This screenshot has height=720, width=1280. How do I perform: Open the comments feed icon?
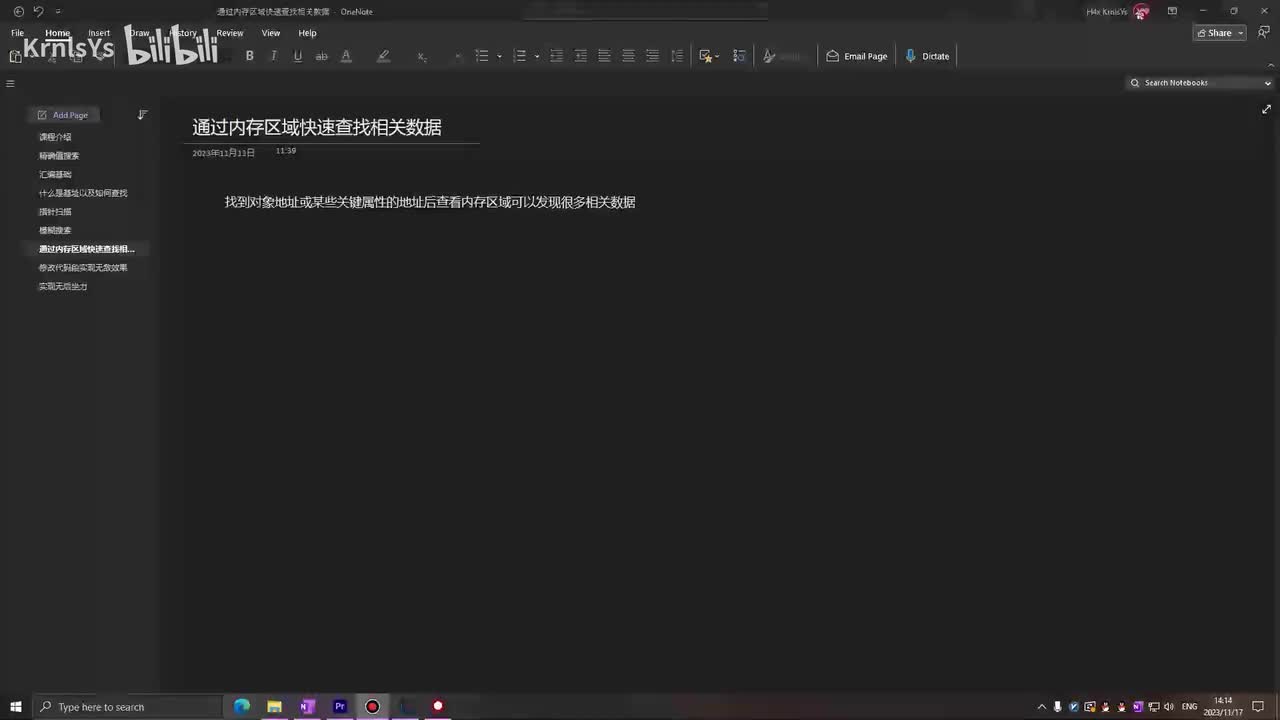click(1264, 33)
